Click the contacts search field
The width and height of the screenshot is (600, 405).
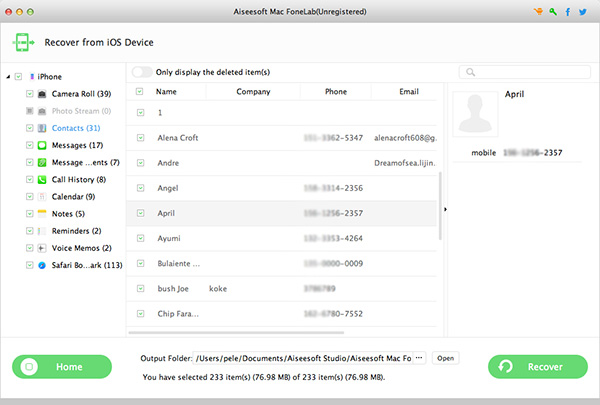point(525,72)
